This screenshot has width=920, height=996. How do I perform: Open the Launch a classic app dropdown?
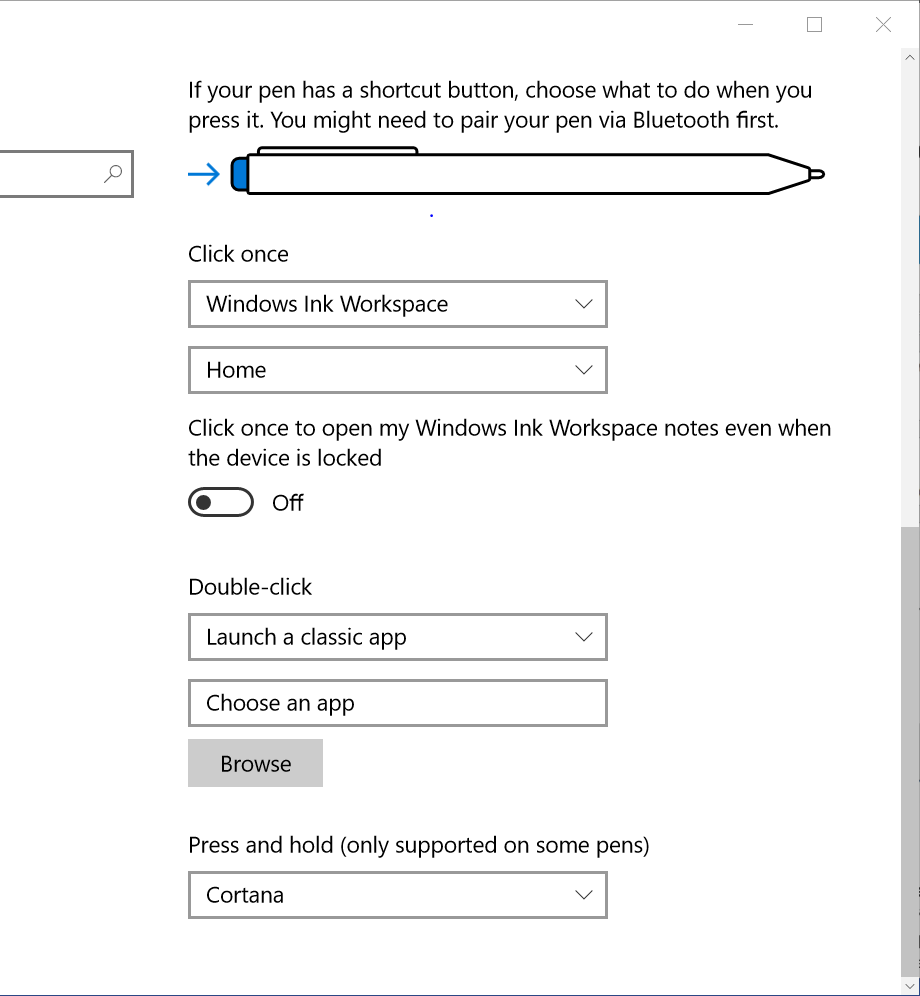click(397, 637)
